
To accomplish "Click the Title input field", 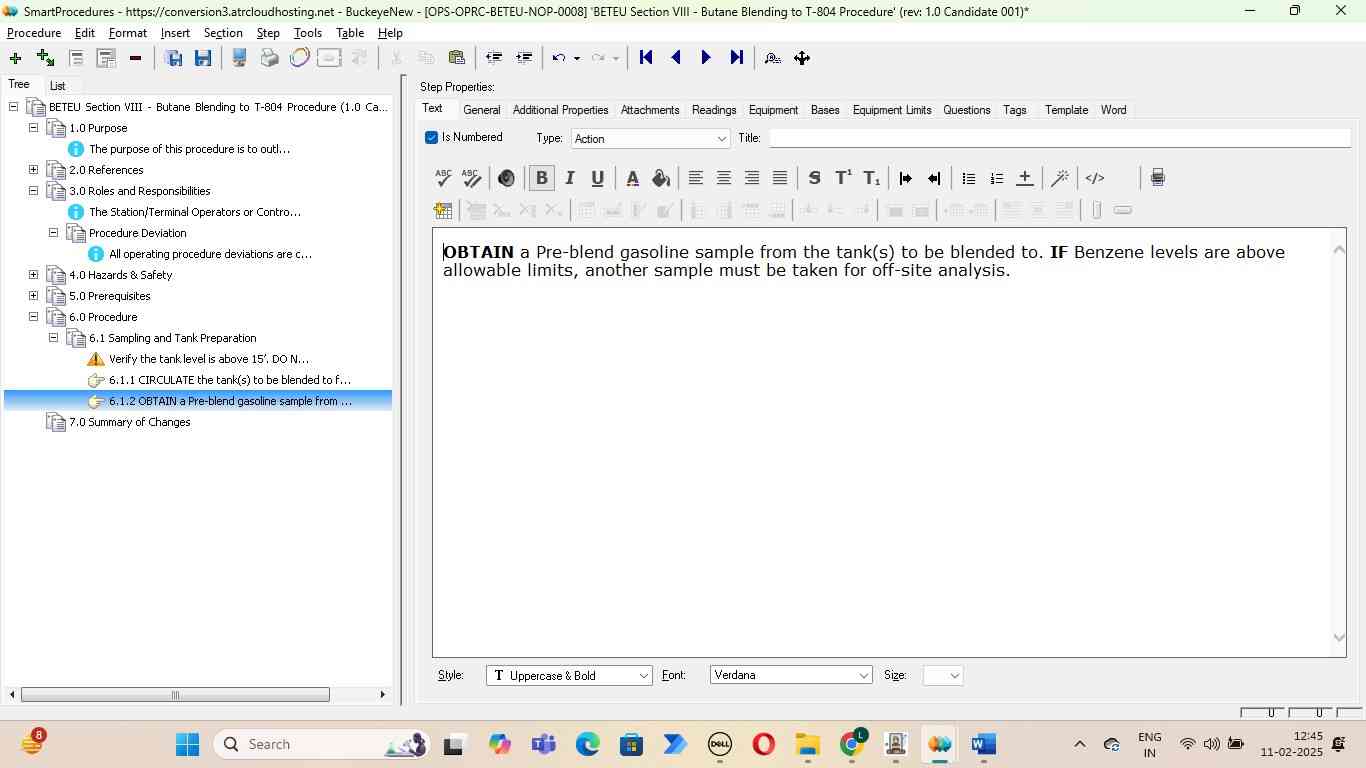I will [x=1060, y=138].
